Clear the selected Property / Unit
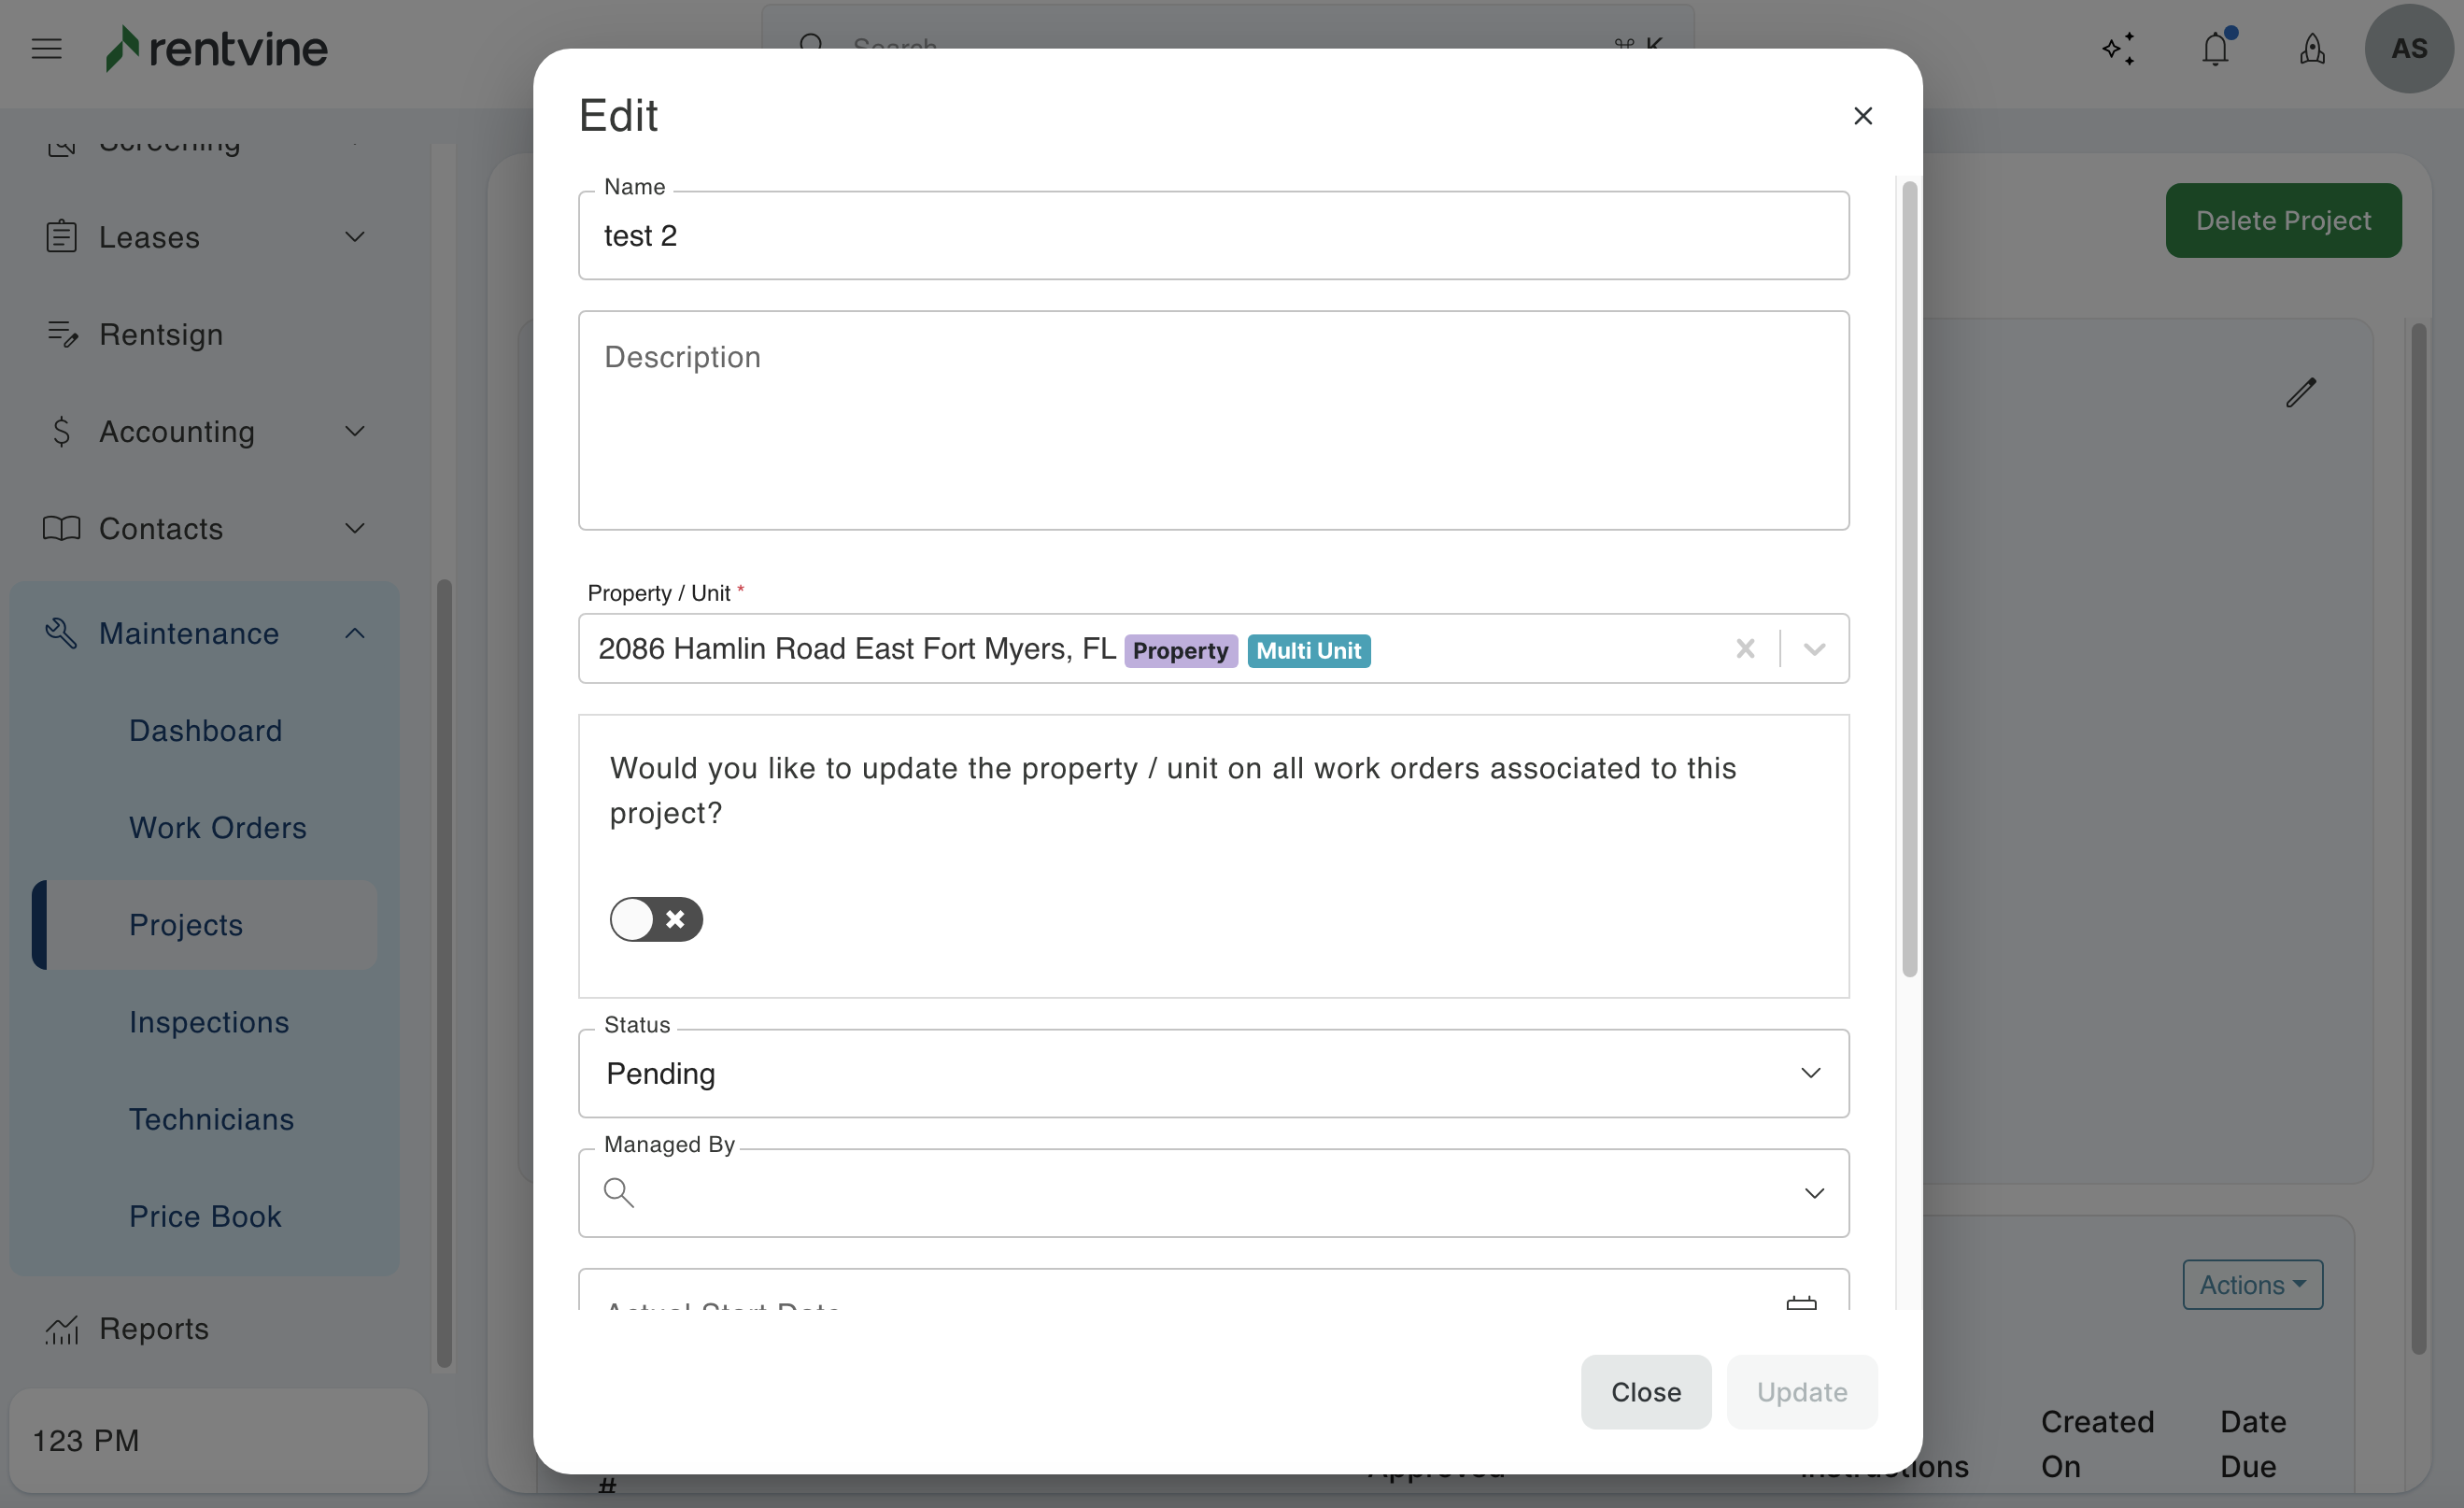2464x1508 pixels. [1745, 649]
